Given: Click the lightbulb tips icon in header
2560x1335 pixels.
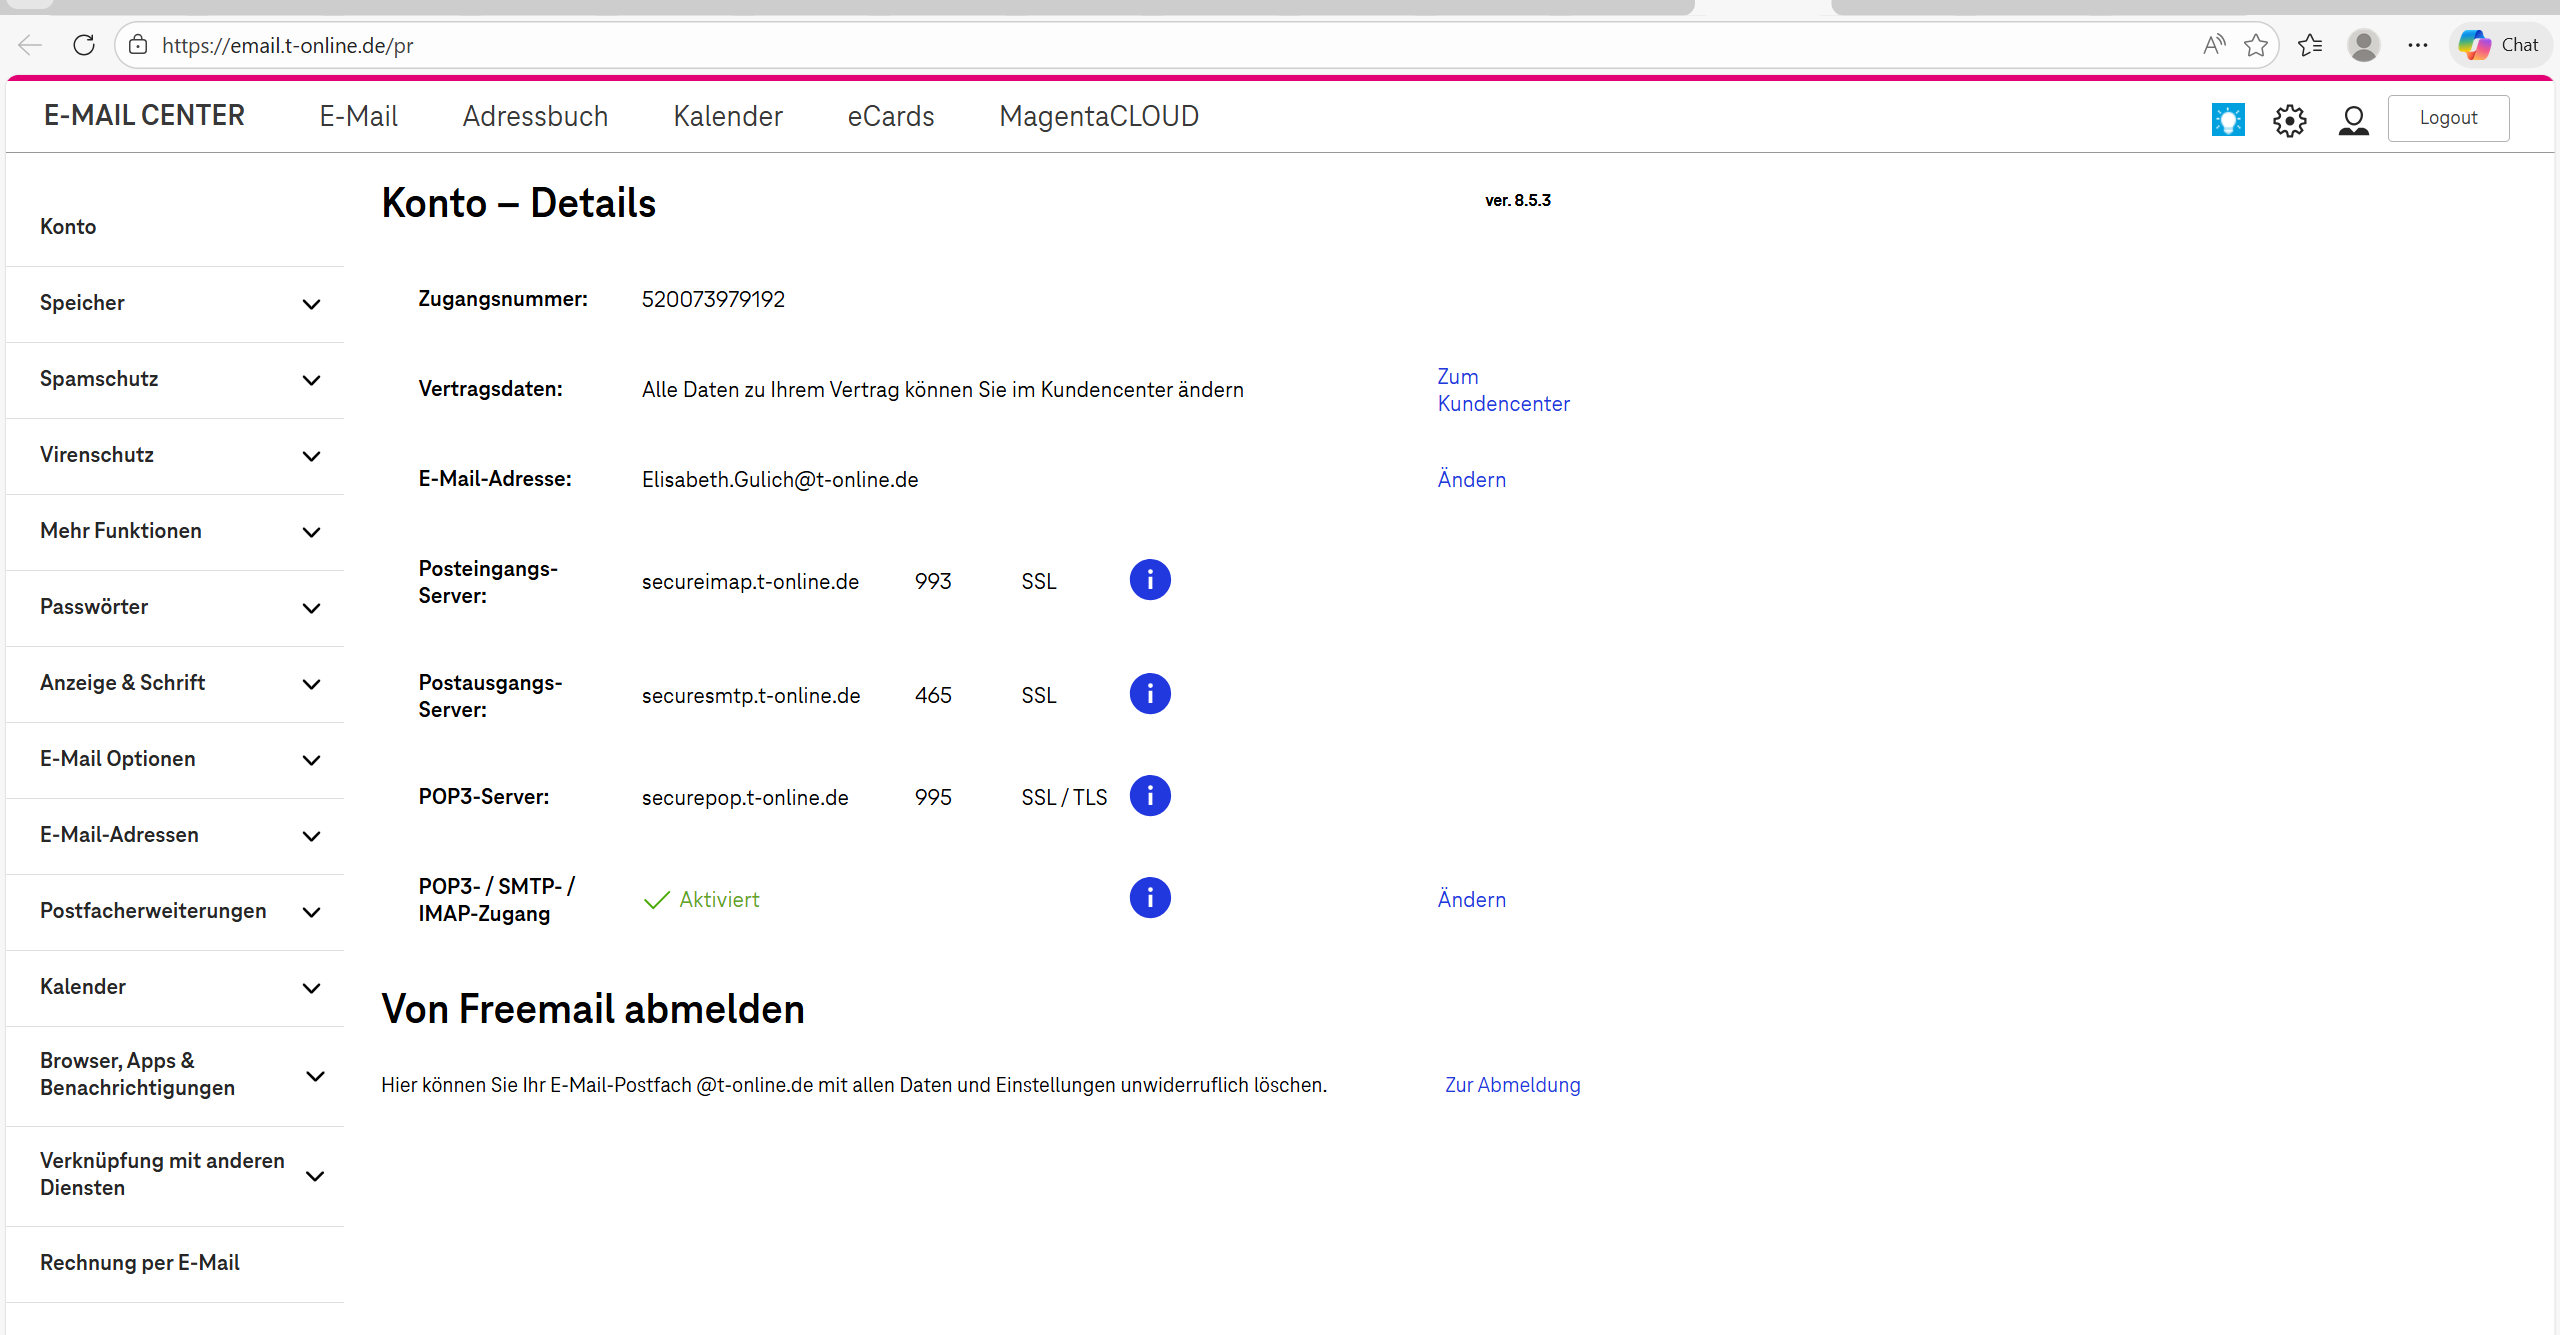Looking at the screenshot, I should pos(2227,119).
